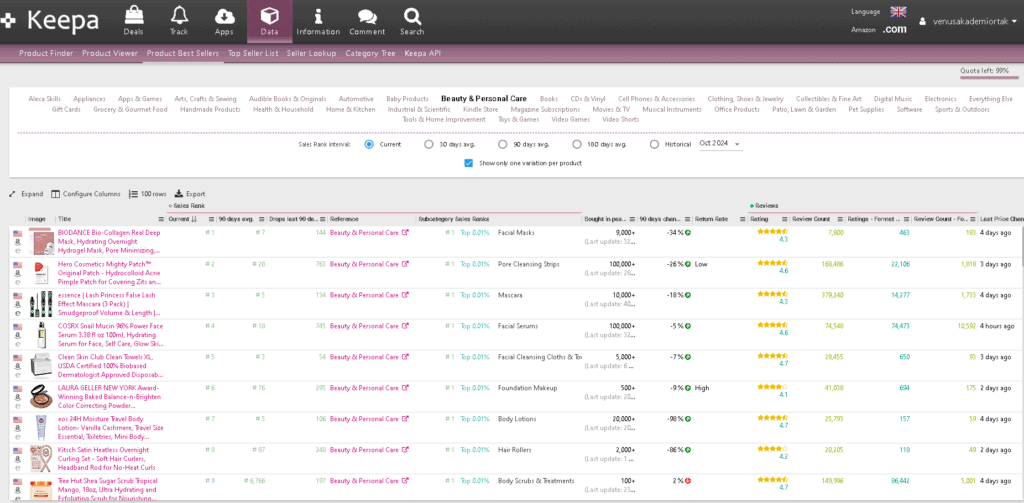1024x503 pixels.
Task: Open the Deals shopping bag icon
Action: [133, 15]
